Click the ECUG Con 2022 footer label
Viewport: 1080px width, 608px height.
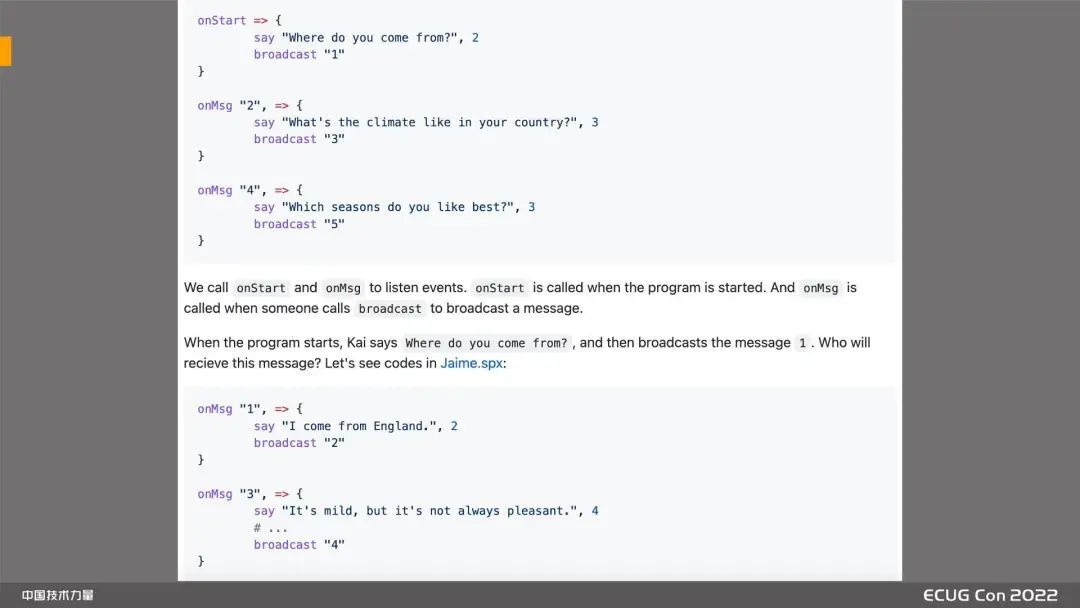pyautogui.click(x=989, y=595)
